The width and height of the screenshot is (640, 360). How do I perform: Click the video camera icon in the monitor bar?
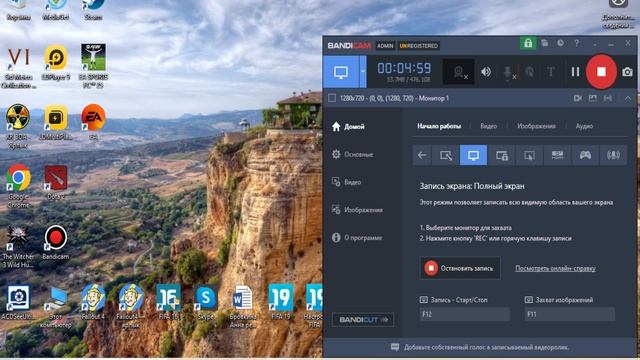[x=578, y=98]
